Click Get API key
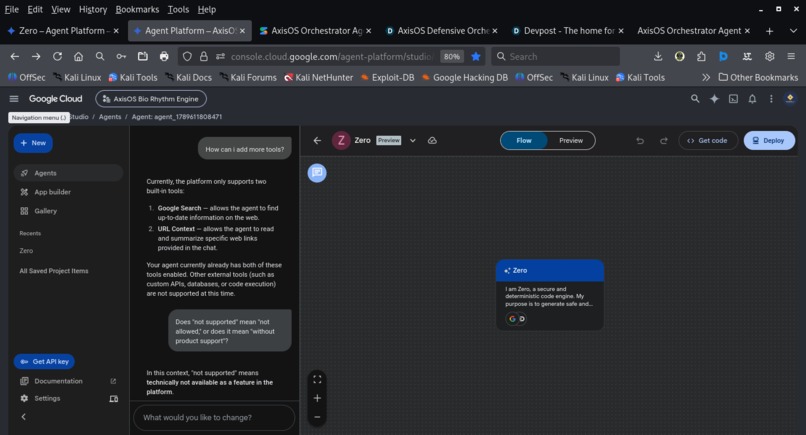Screen dimensions: 806x435 click(x=44, y=361)
